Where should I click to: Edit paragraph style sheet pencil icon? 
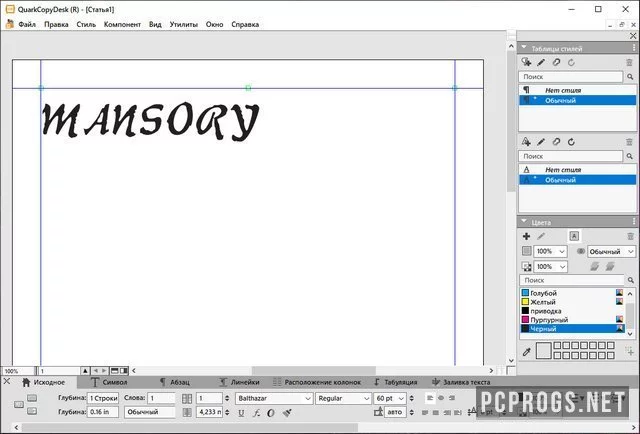click(541, 62)
